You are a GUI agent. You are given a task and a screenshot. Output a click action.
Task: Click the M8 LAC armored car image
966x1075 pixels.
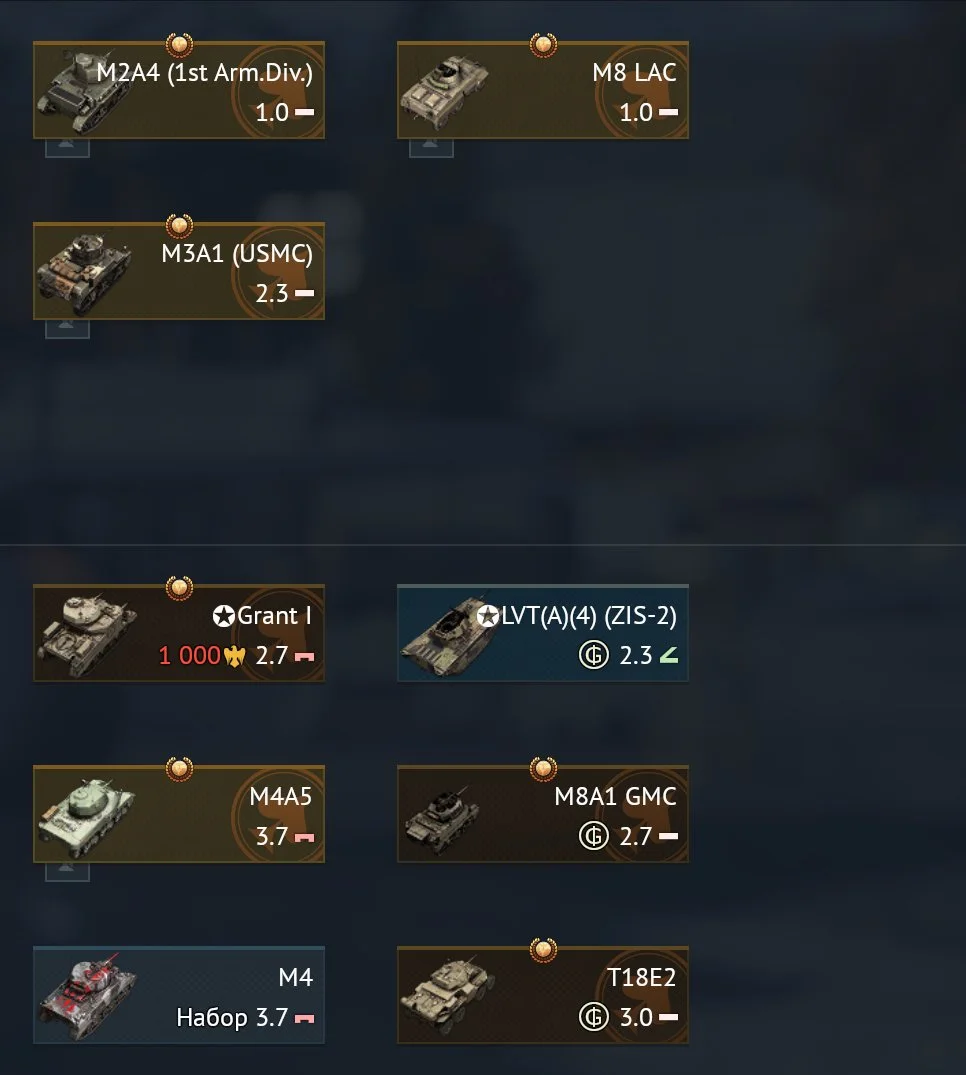coord(444,93)
